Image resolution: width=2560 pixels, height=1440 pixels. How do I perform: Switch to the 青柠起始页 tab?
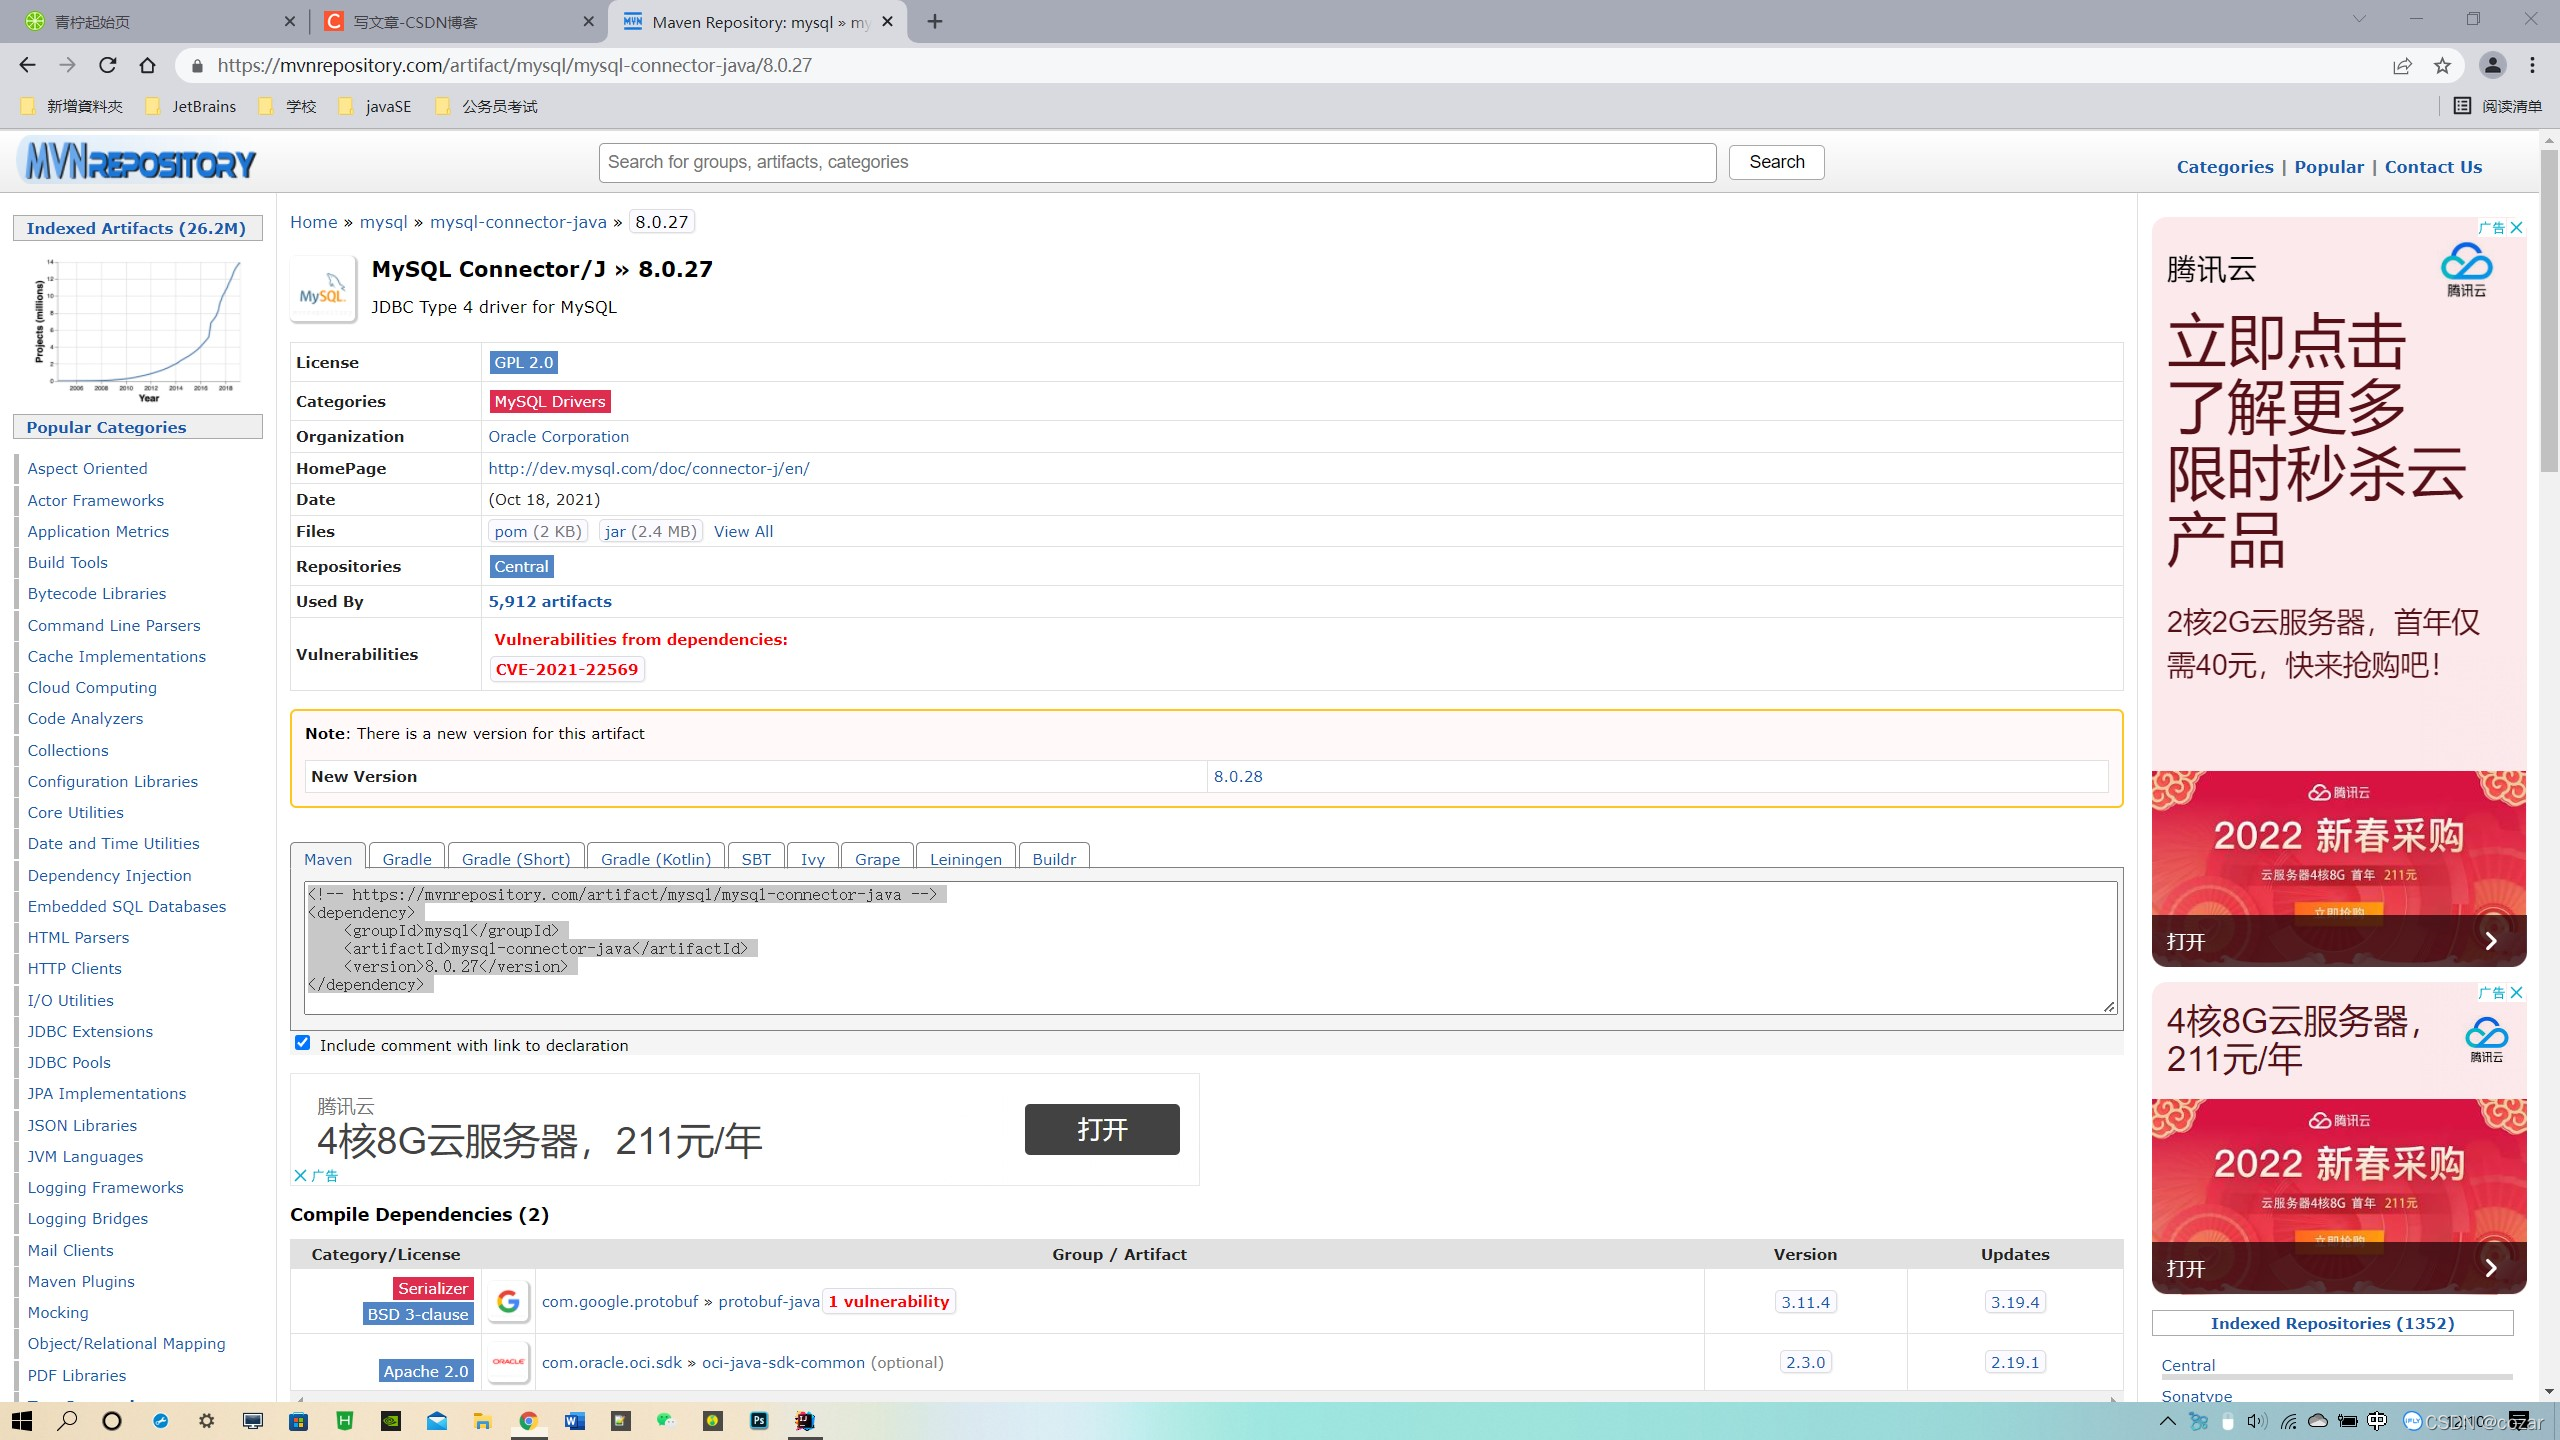pyautogui.click(x=153, y=21)
